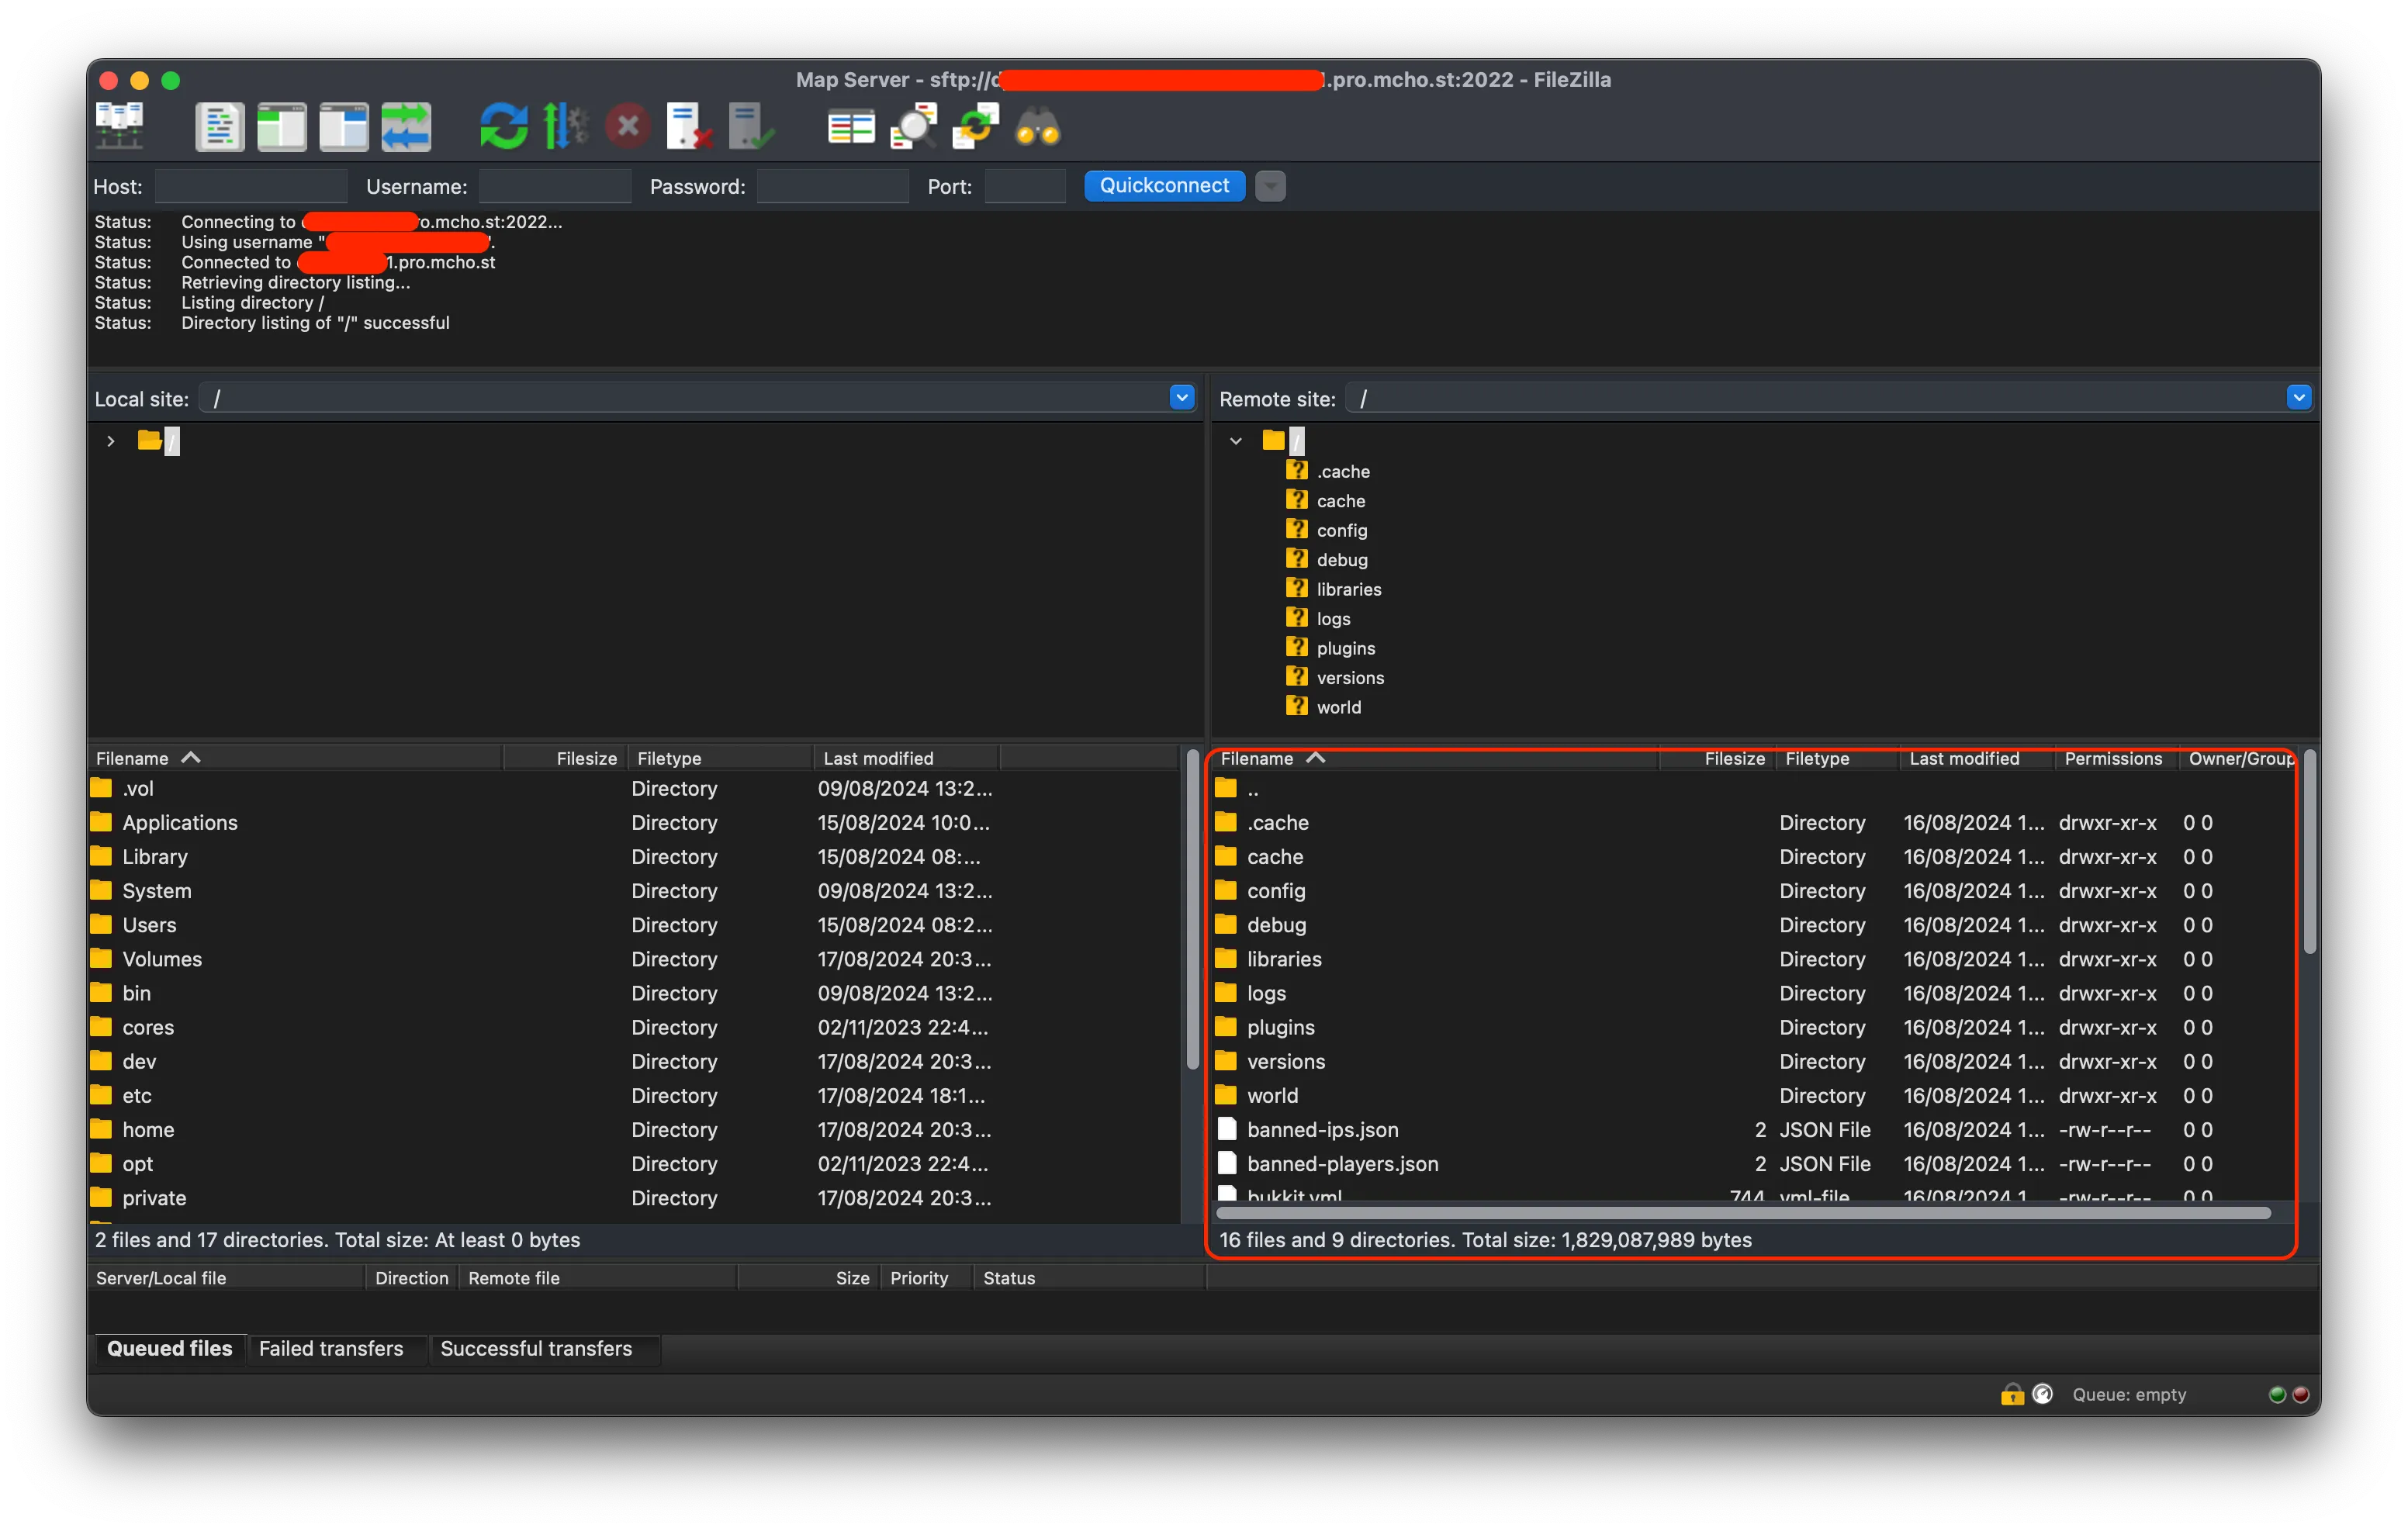Select libraries in remote tree
Image resolution: width=2408 pixels, height=1531 pixels.
[x=1348, y=589]
